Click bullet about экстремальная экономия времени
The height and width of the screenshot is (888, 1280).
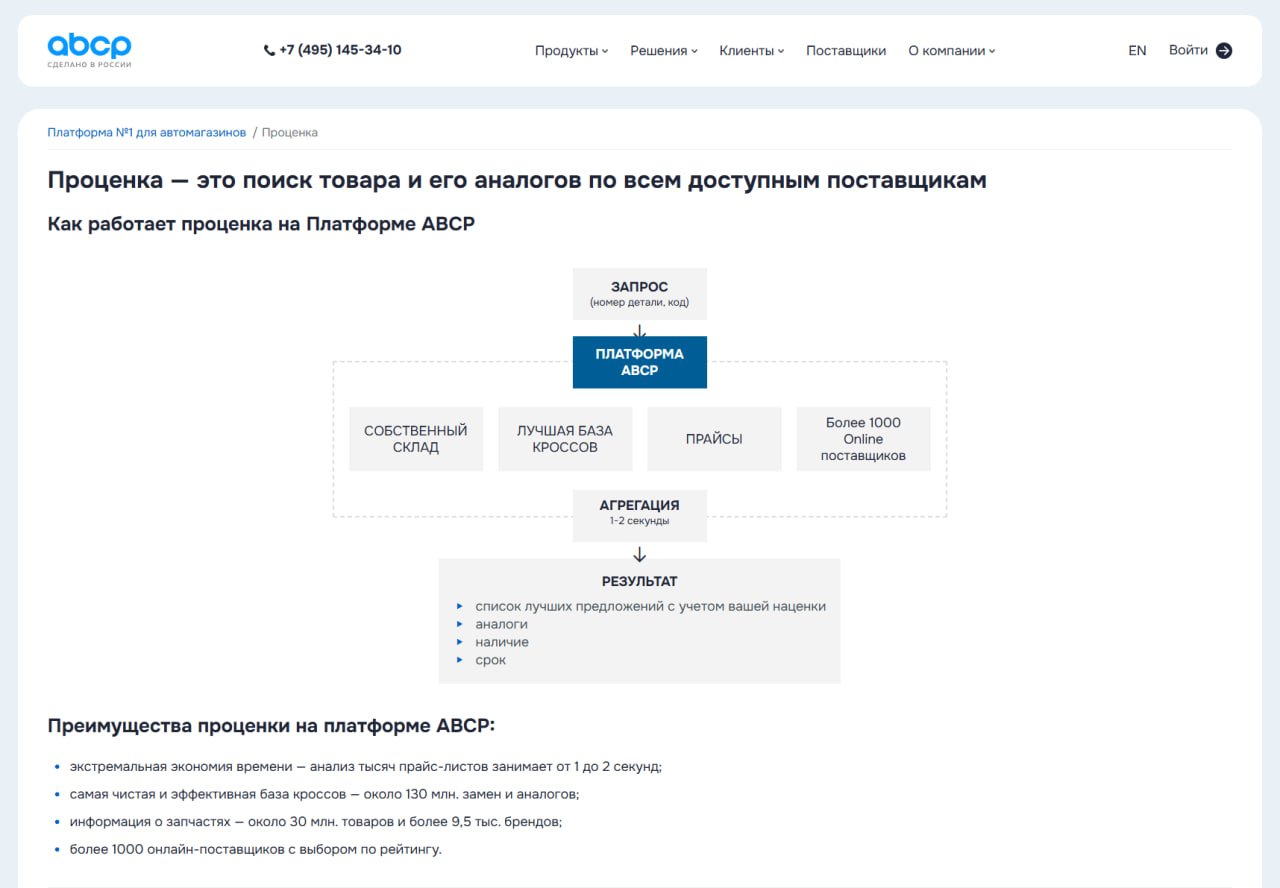[366, 767]
